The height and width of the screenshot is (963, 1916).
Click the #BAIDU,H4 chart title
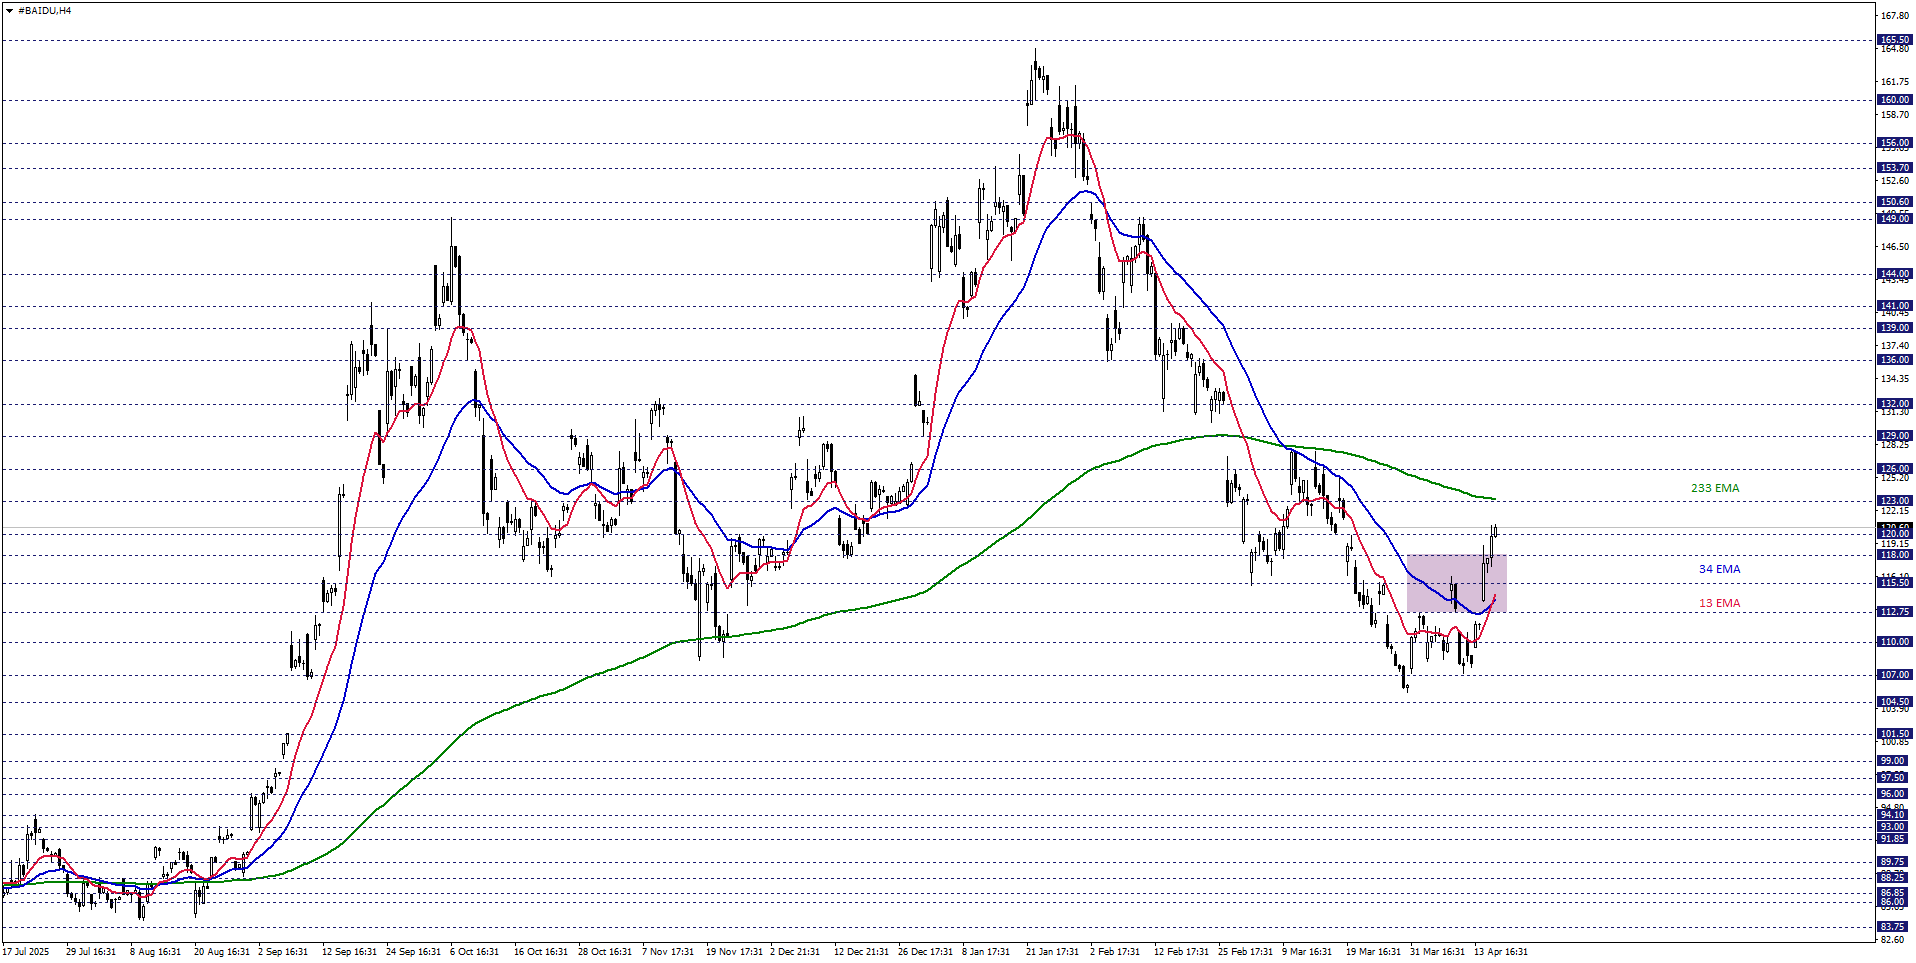click(x=44, y=11)
